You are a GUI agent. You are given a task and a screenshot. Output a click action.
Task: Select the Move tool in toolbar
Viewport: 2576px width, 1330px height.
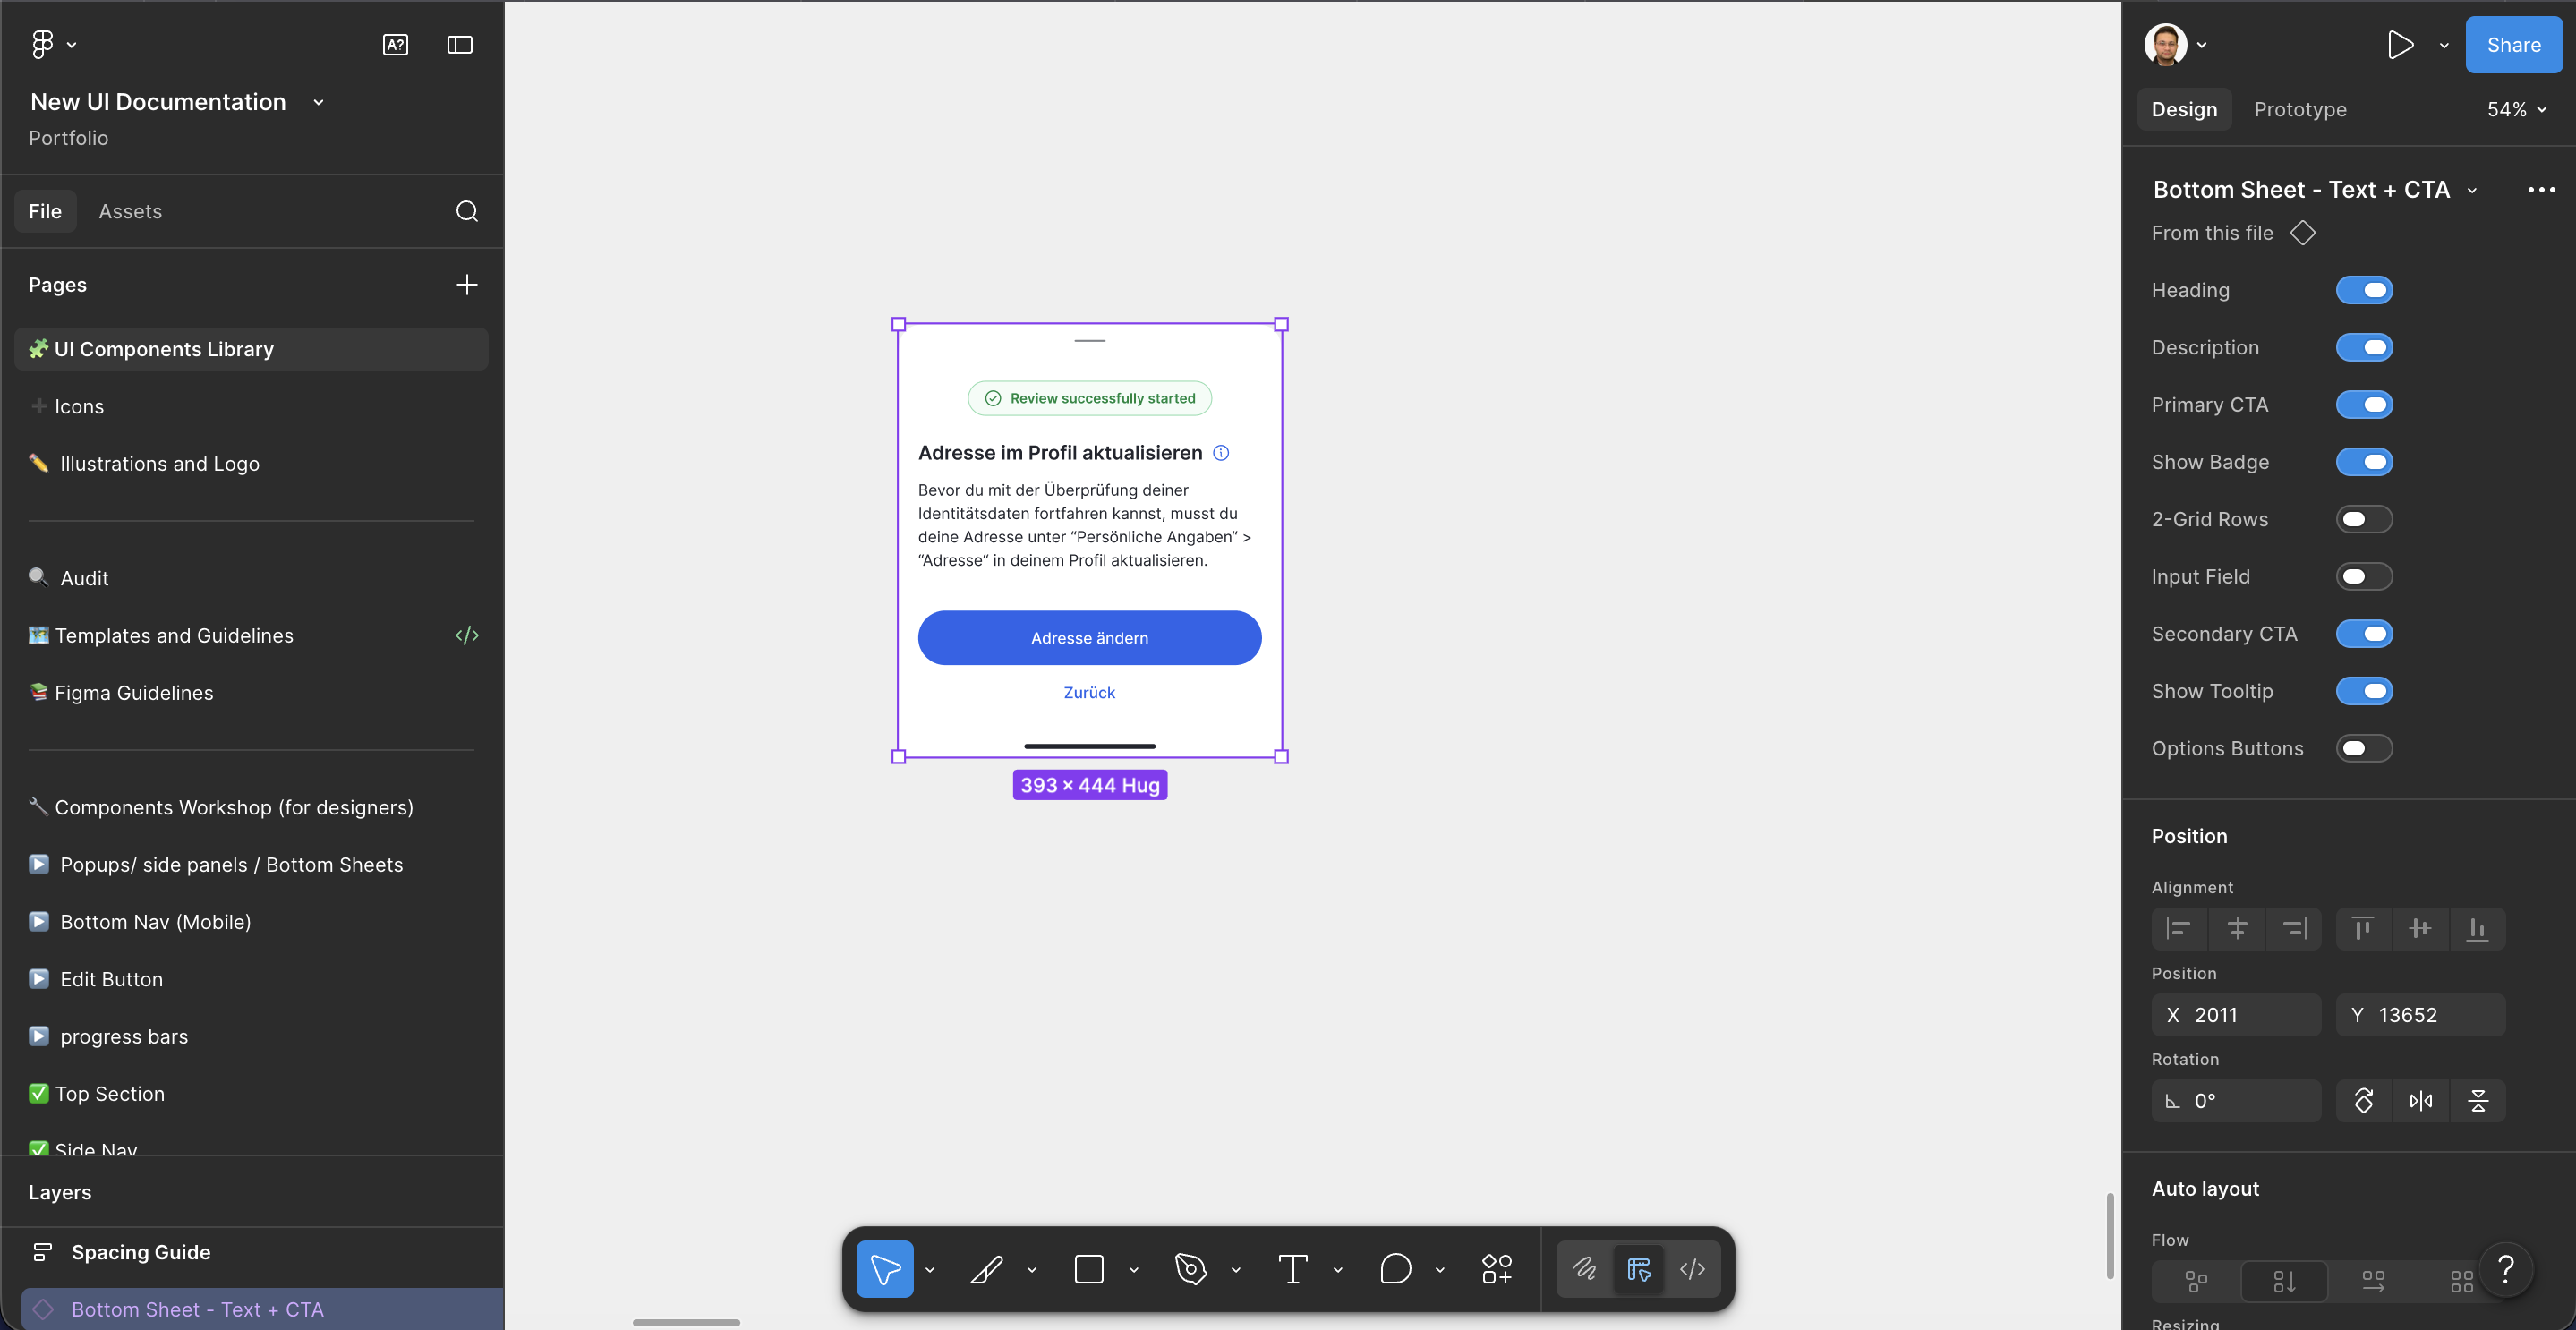pos(885,1269)
